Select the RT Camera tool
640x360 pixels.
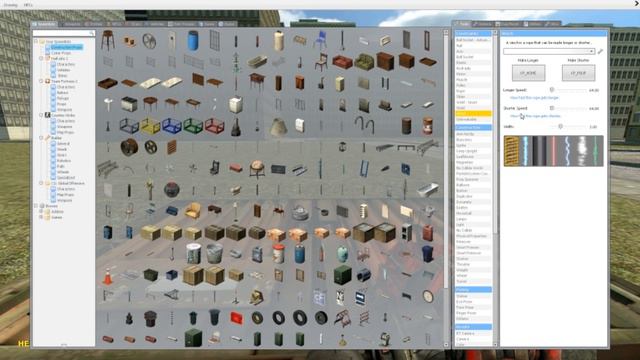(x=473, y=333)
